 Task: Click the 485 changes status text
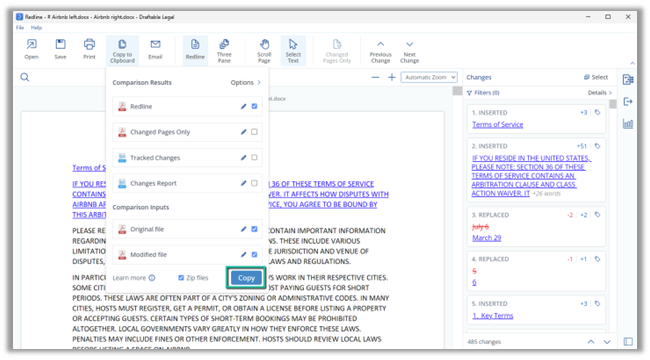[x=484, y=342]
